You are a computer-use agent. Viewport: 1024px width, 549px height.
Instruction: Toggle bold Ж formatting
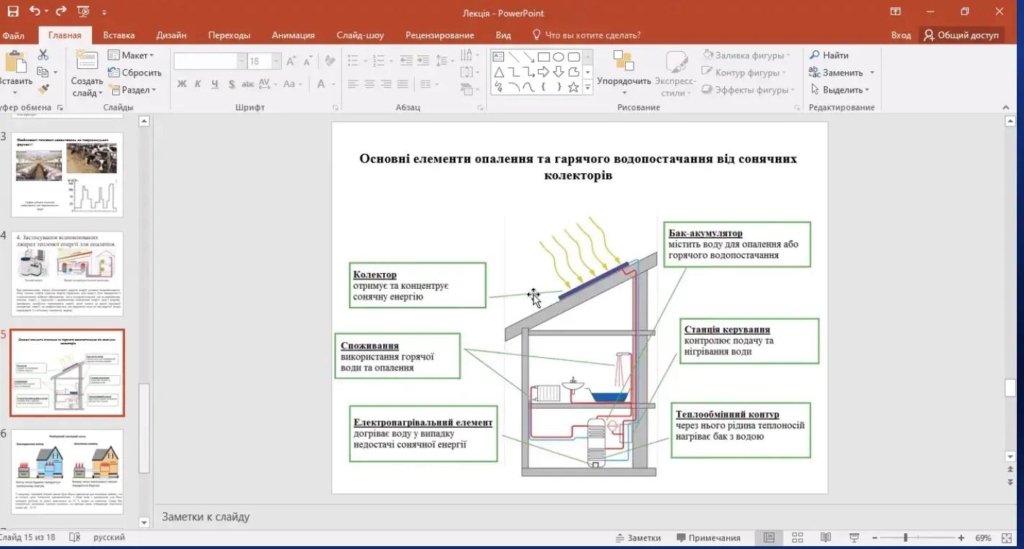pyautogui.click(x=182, y=84)
